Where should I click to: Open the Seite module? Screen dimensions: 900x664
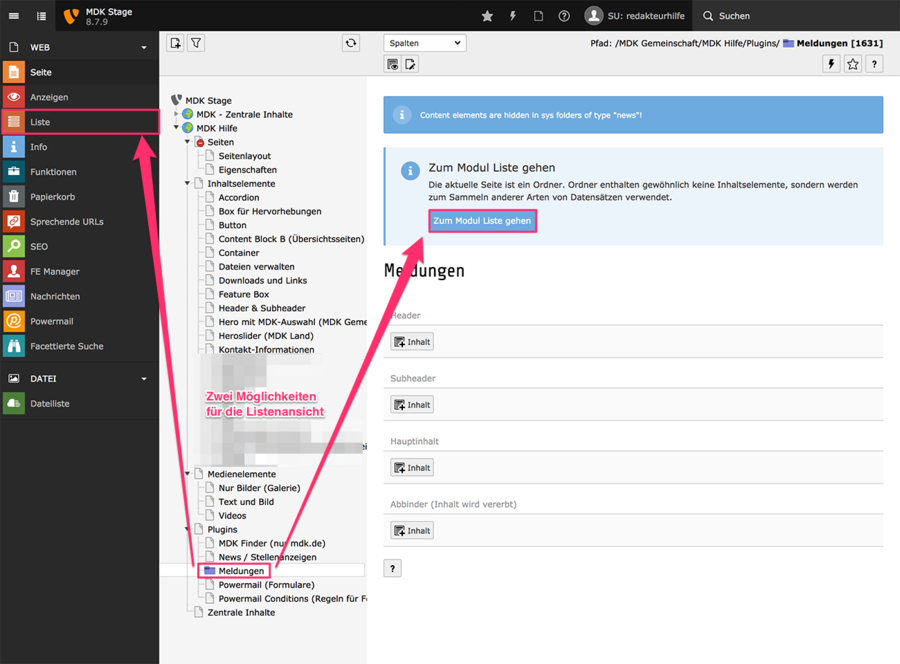pyautogui.click(x=80, y=72)
